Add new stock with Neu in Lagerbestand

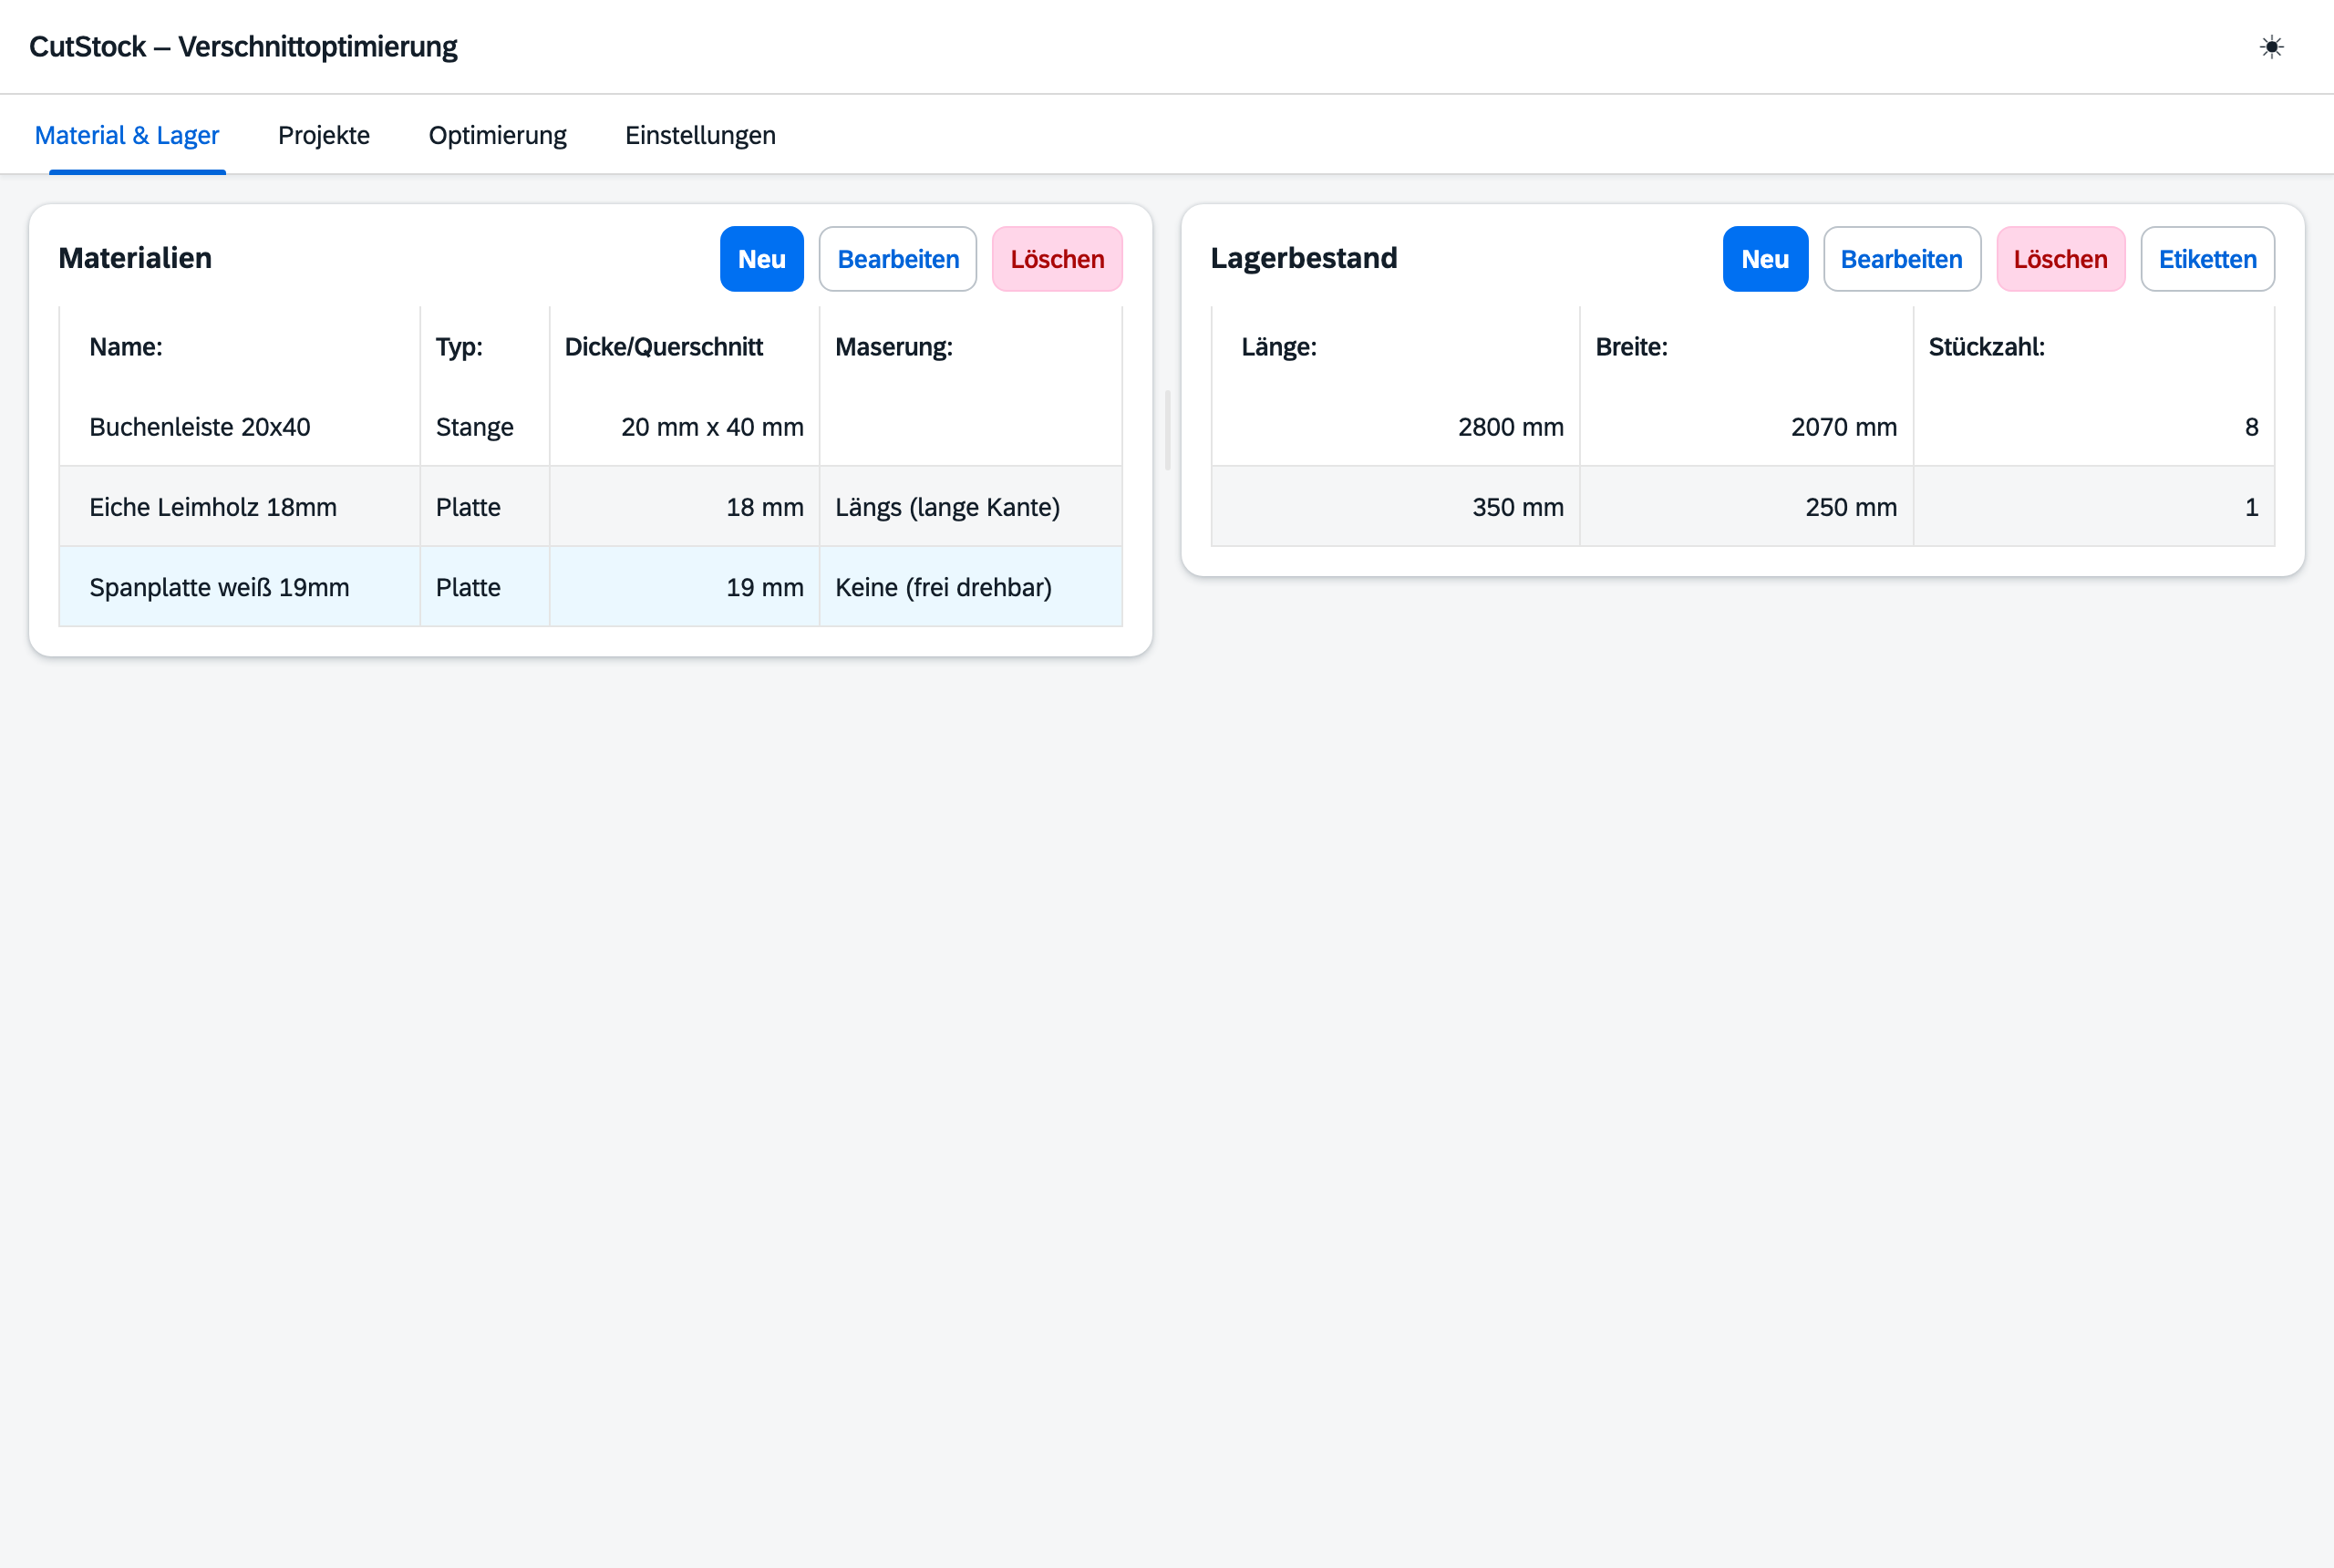click(x=1765, y=259)
